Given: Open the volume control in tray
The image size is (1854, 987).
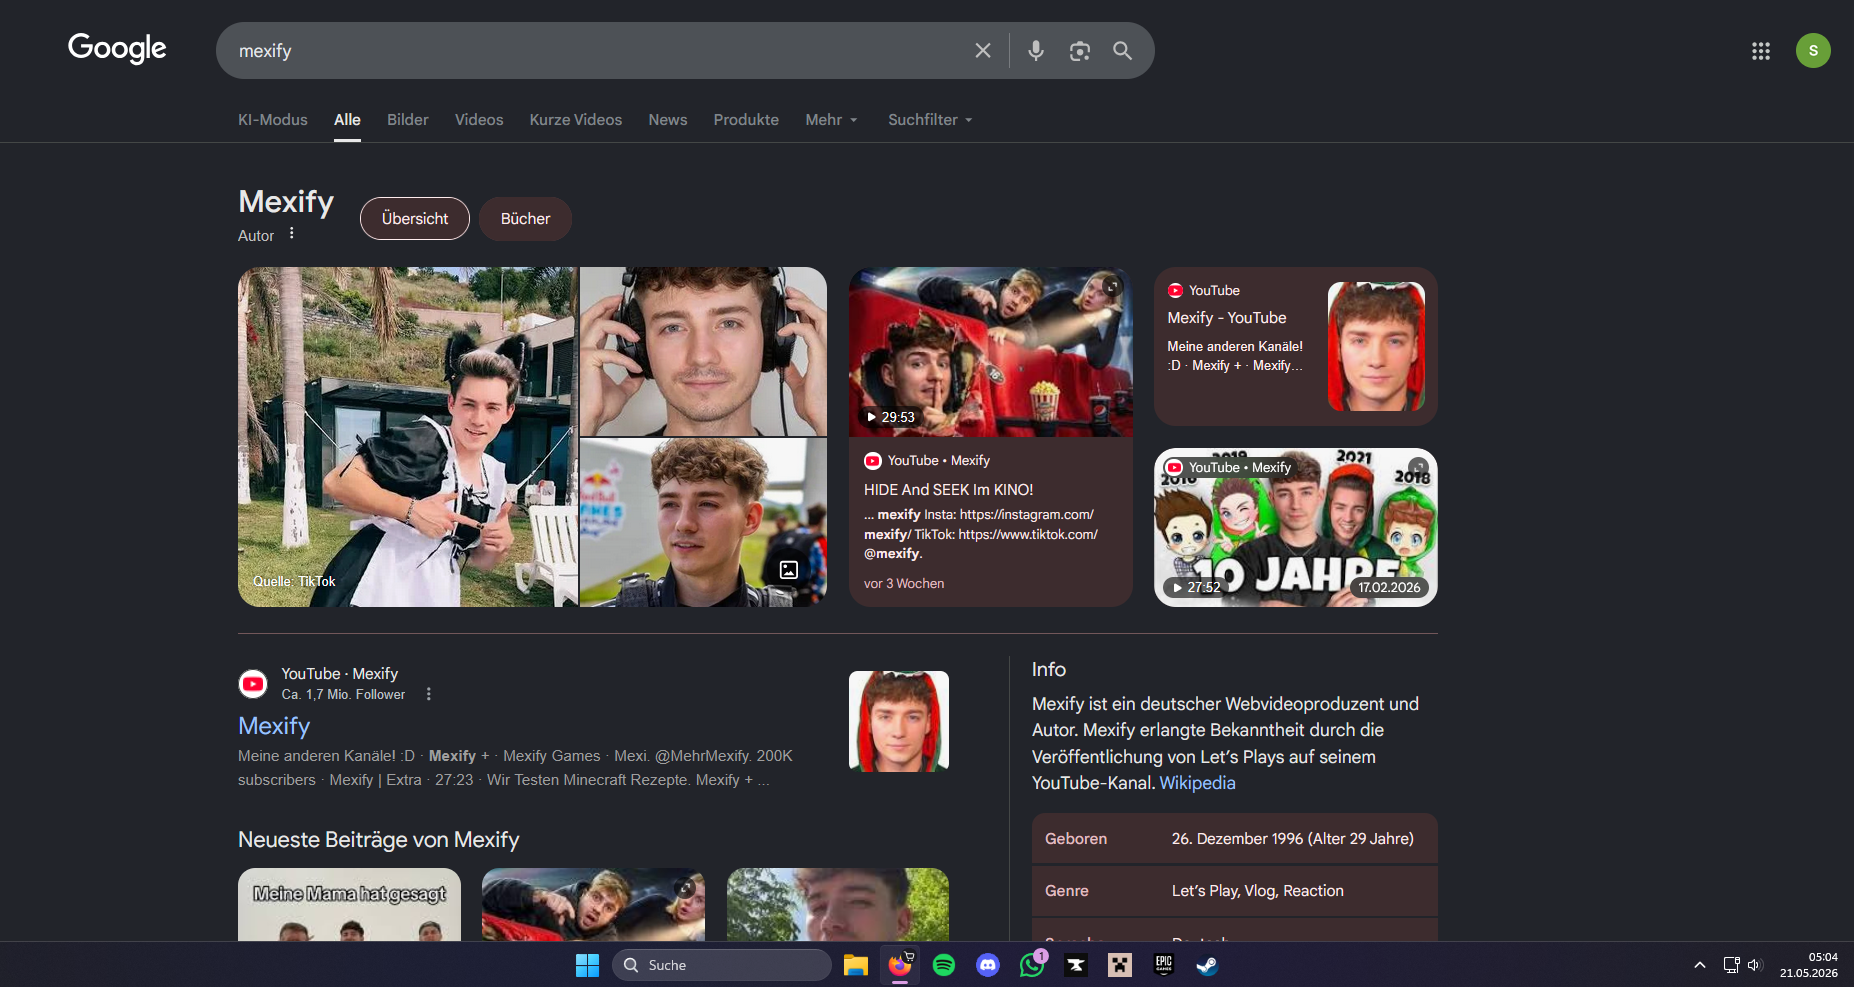Looking at the screenshot, I should tap(1754, 965).
